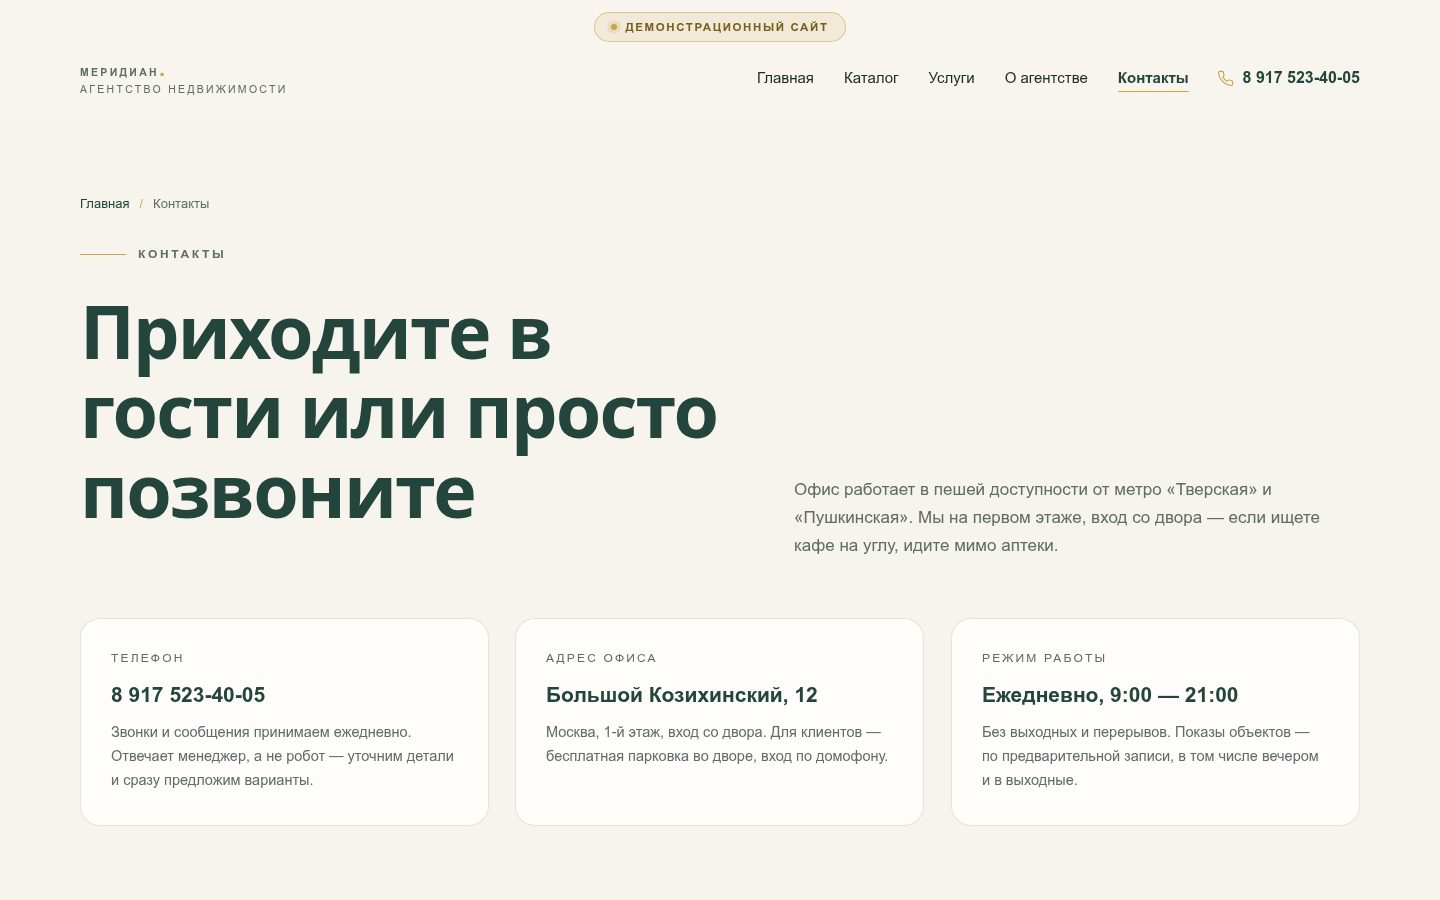Click the Контакты breadcrumb item
This screenshot has width=1440, height=900.
(181, 204)
